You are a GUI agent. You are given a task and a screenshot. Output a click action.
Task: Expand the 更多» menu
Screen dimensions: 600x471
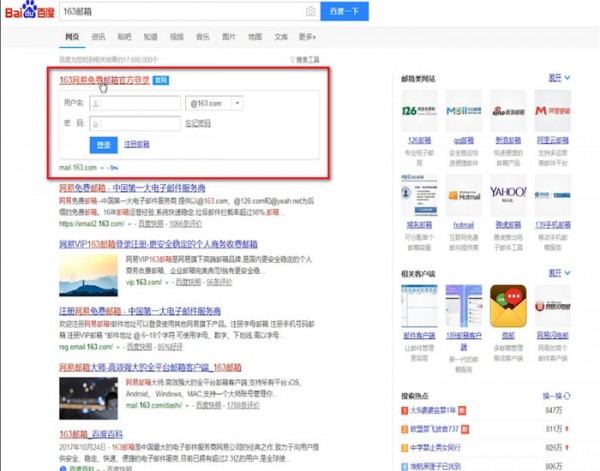point(307,37)
